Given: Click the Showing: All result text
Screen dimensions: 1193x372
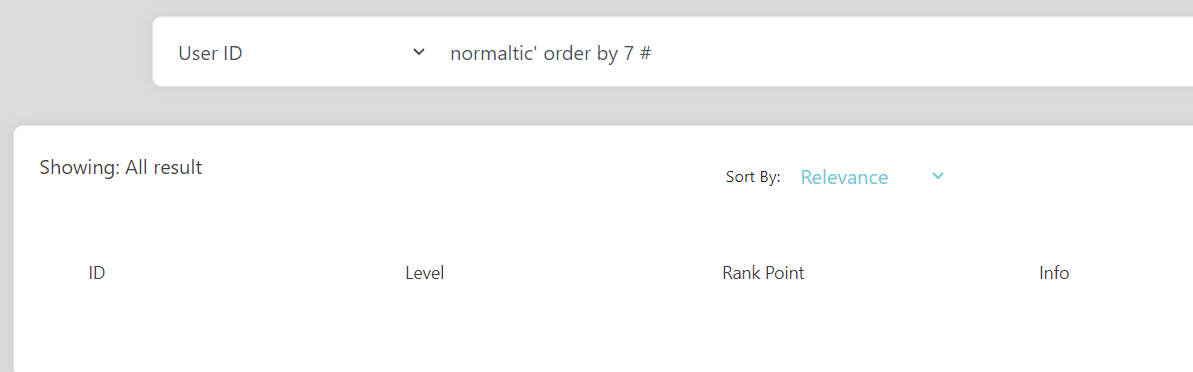Looking at the screenshot, I should pyautogui.click(x=121, y=167).
